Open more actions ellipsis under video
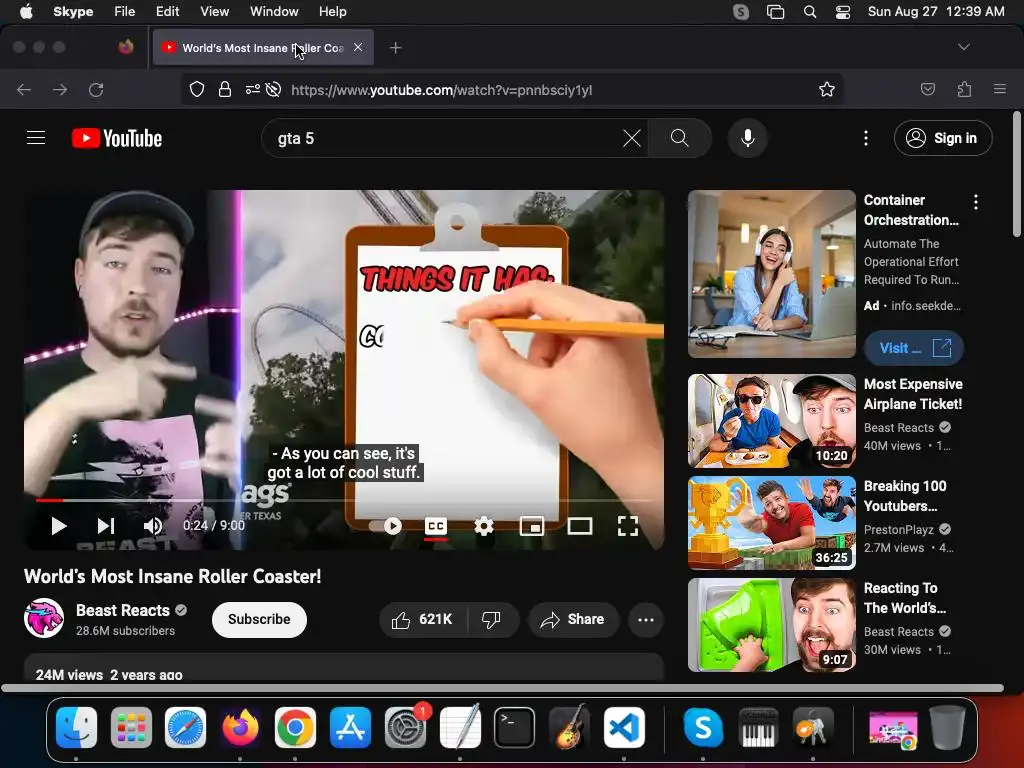The image size is (1024, 768). coord(646,620)
